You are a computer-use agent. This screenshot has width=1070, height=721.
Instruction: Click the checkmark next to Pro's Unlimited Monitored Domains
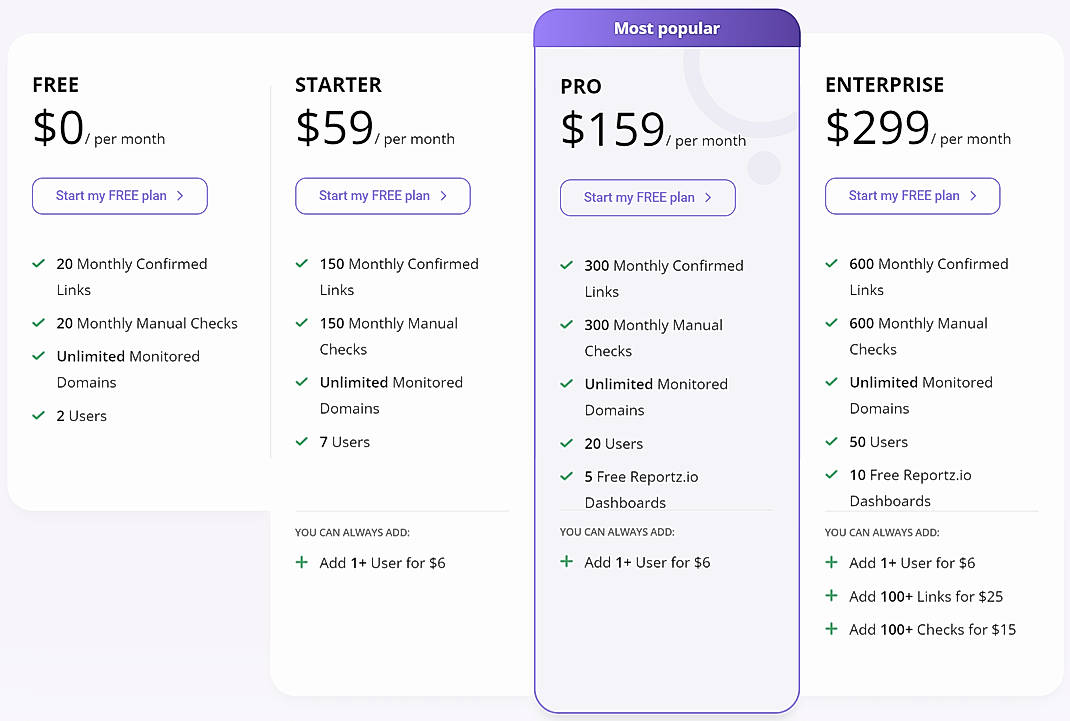[x=566, y=383]
